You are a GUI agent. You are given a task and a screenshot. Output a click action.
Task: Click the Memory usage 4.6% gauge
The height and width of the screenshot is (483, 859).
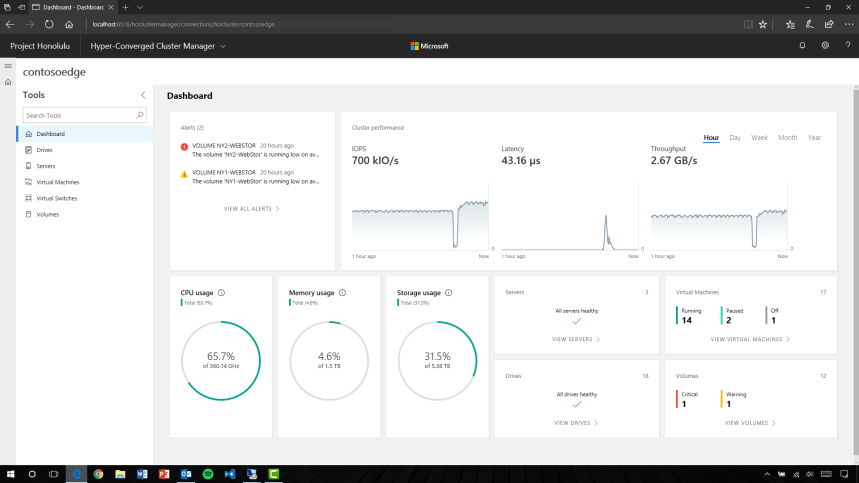coord(329,361)
